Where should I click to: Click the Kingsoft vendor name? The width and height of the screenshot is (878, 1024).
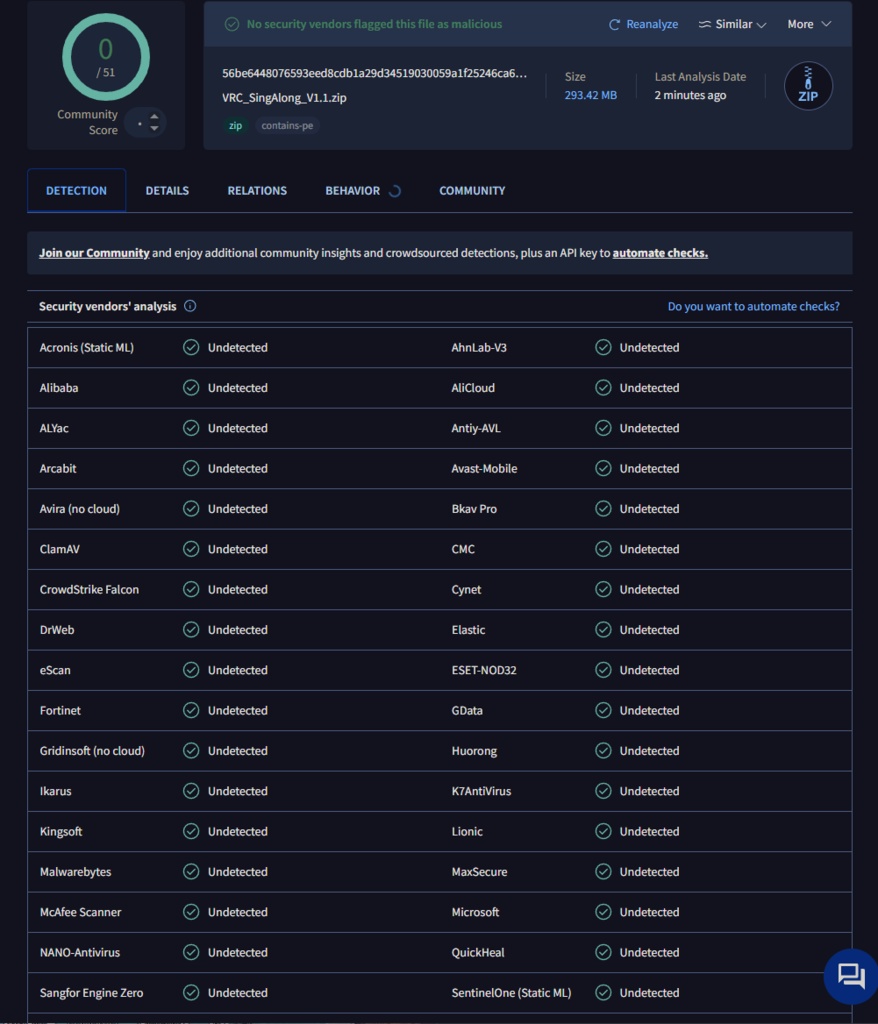pos(61,831)
